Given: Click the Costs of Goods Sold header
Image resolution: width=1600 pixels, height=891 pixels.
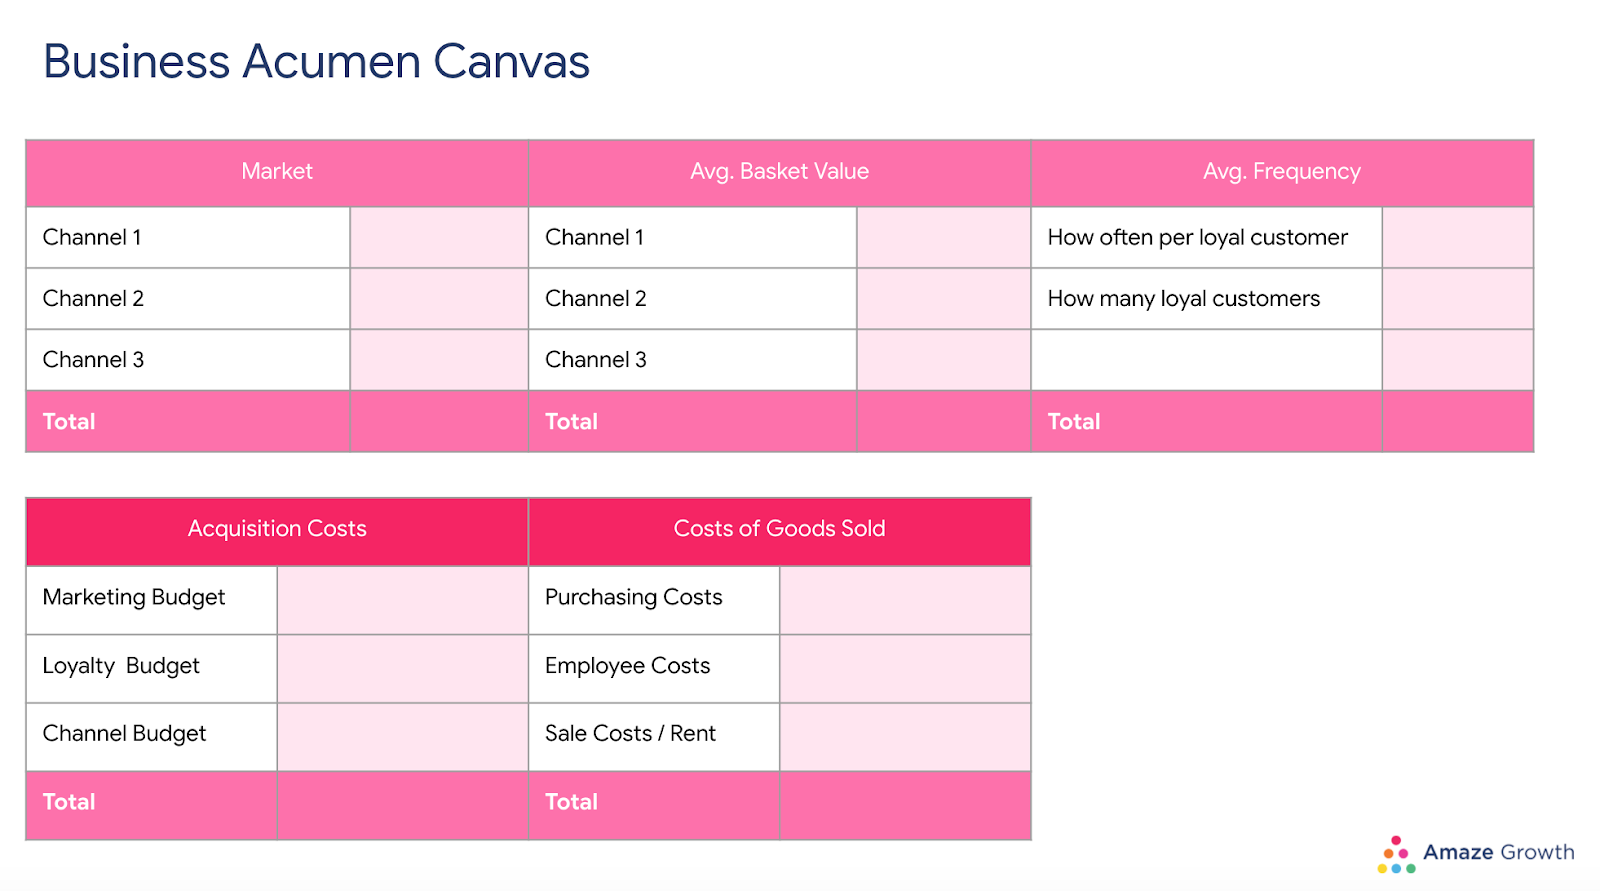Looking at the screenshot, I should coord(779,530).
